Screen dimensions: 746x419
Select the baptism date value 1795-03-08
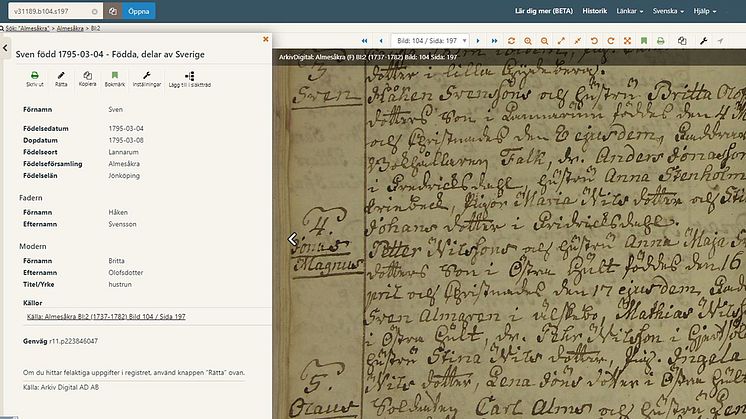coord(126,140)
